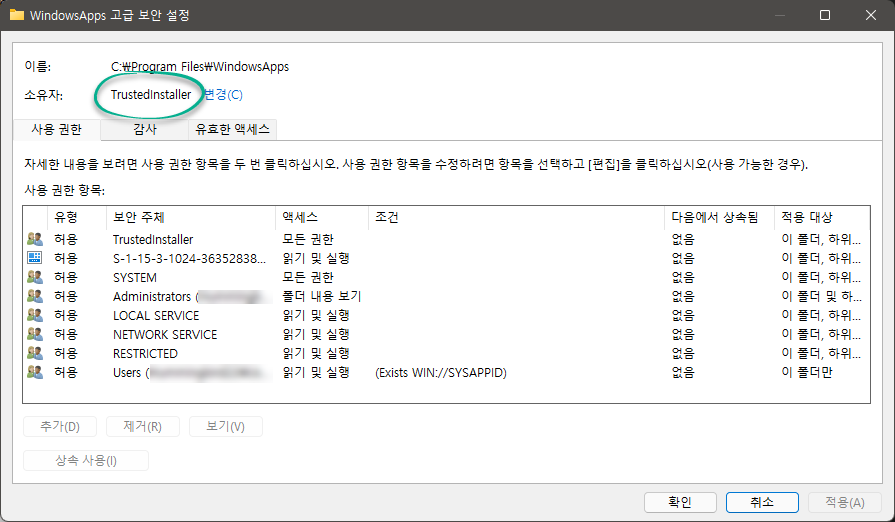Sort by the 액세스 column header
Screen dimensions: 895x522
[322, 217]
